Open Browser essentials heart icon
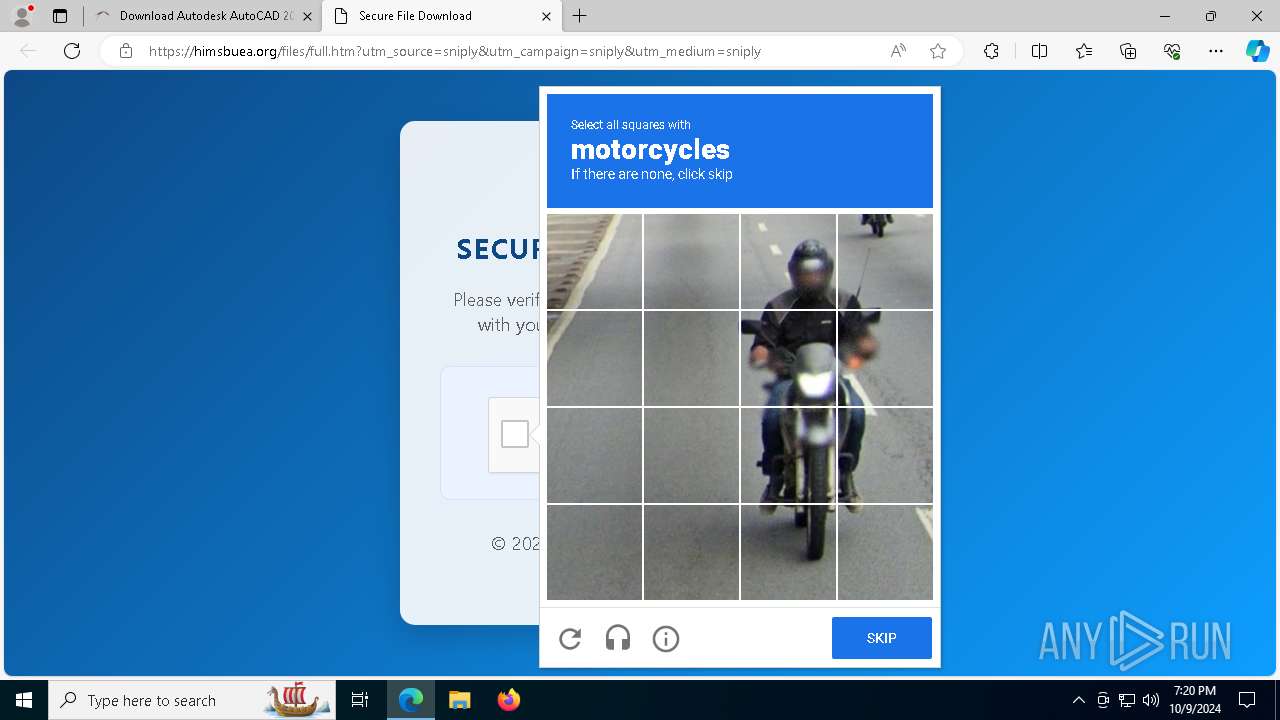 pyautogui.click(x=1172, y=51)
